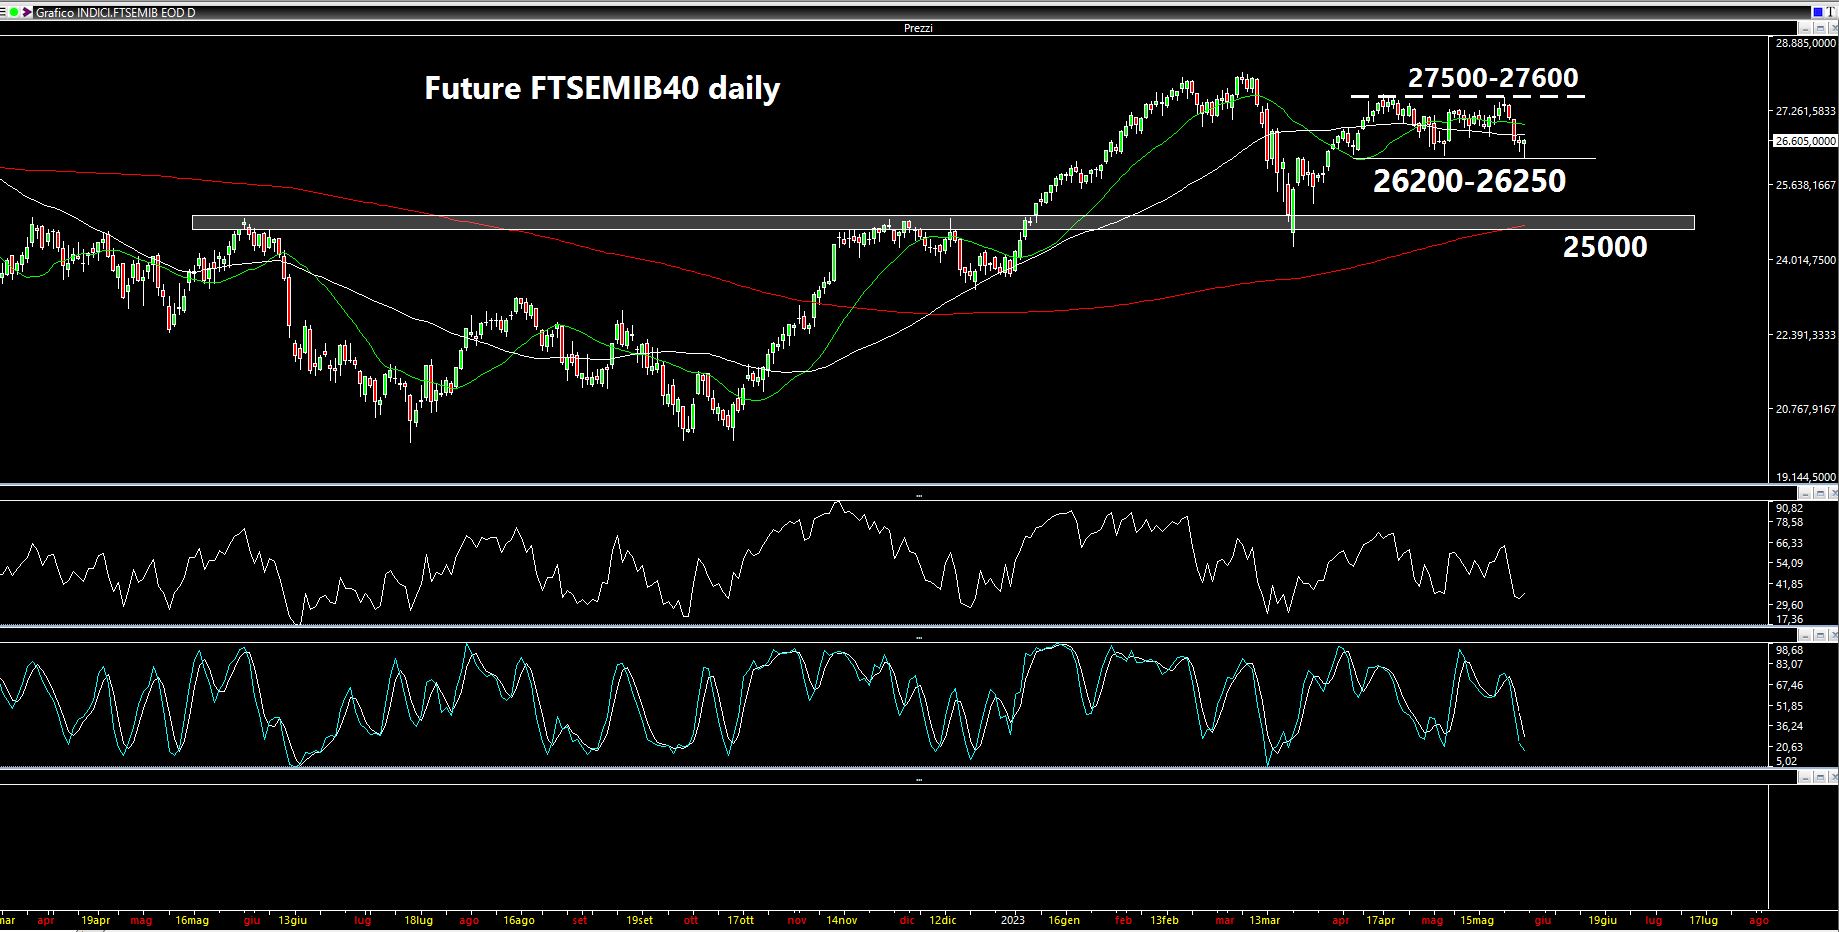Click the 25.638,1667 price axis value

(1806, 185)
